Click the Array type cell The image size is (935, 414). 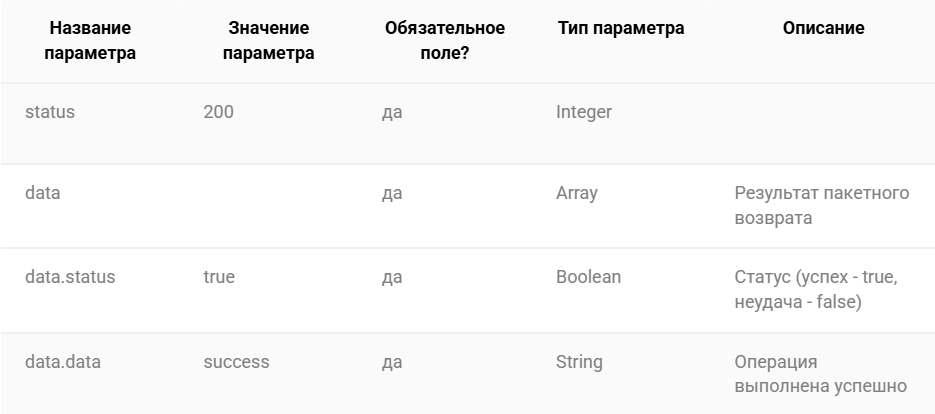click(x=577, y=194)
